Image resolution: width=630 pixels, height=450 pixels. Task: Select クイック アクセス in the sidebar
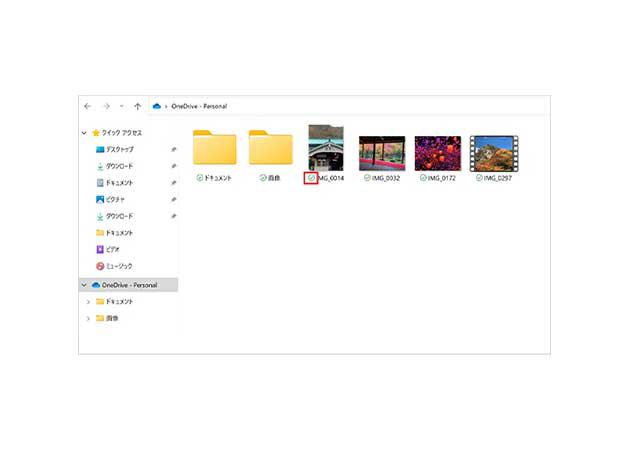121,133
